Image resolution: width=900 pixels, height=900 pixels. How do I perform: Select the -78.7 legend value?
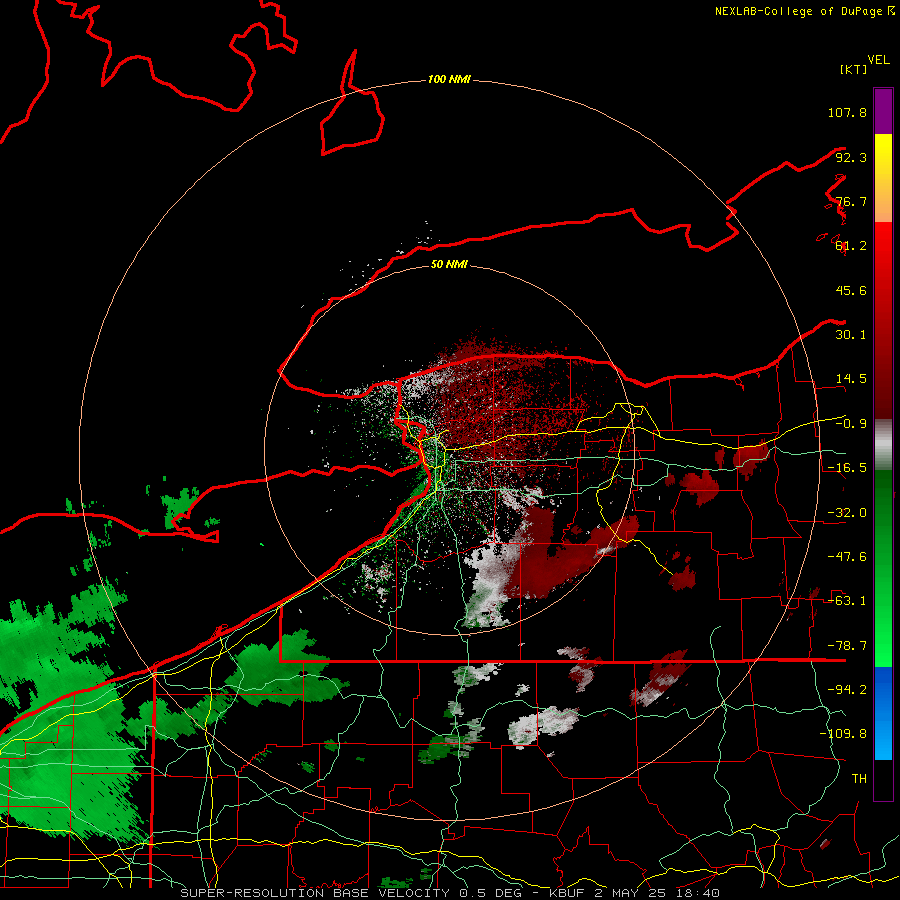tap(847, 646)
